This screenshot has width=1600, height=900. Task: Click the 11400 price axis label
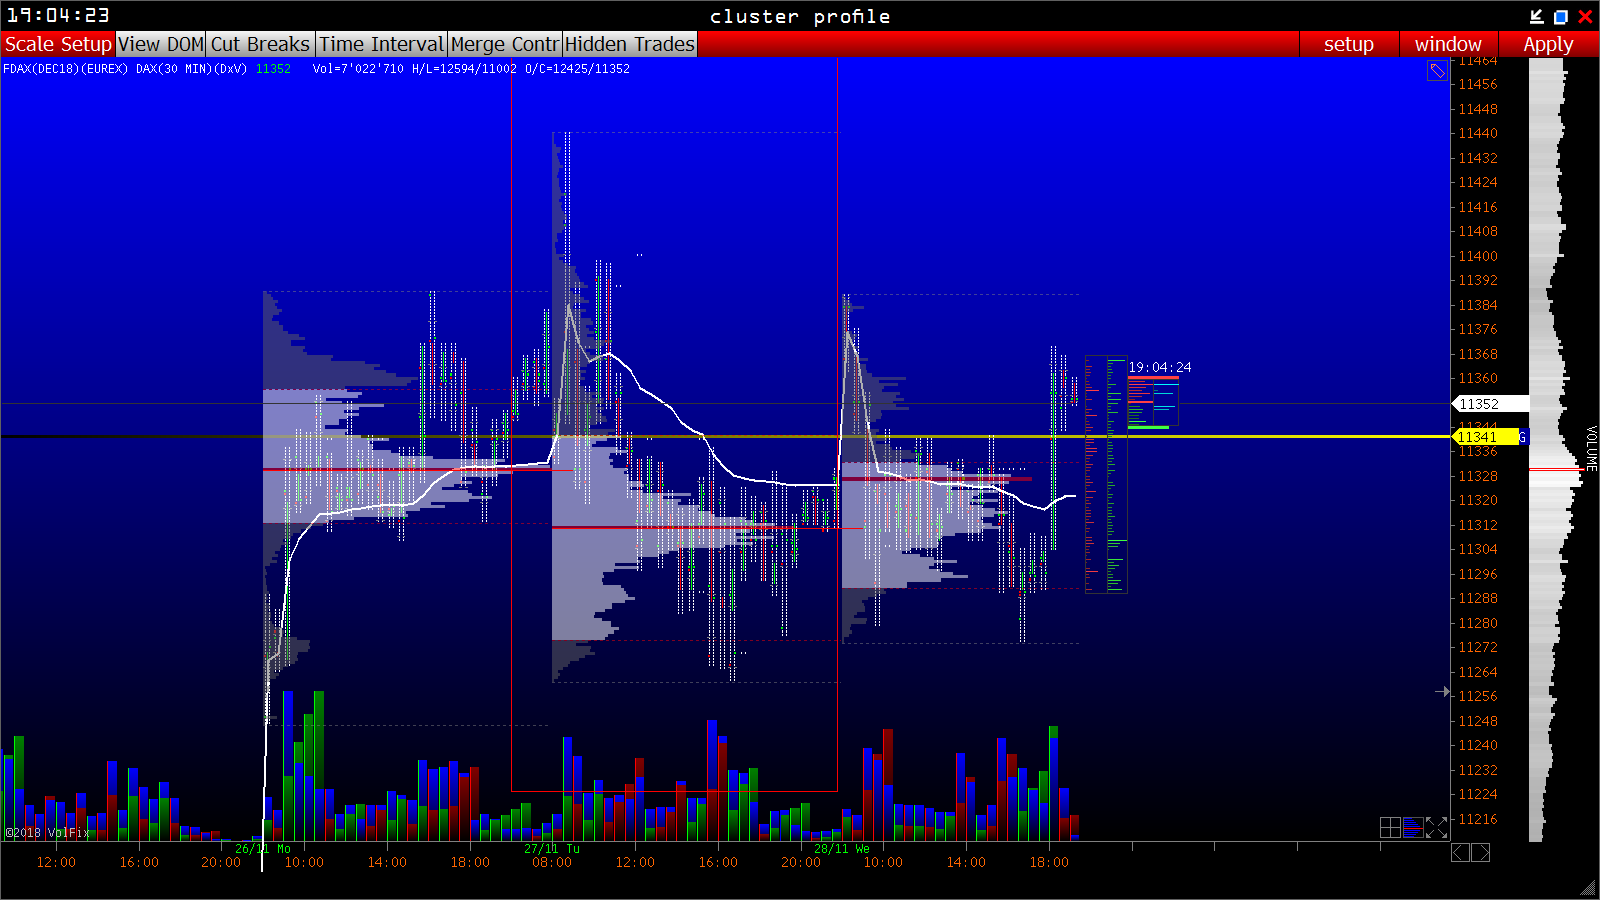pyautogui.click(x=1478, y=256)
